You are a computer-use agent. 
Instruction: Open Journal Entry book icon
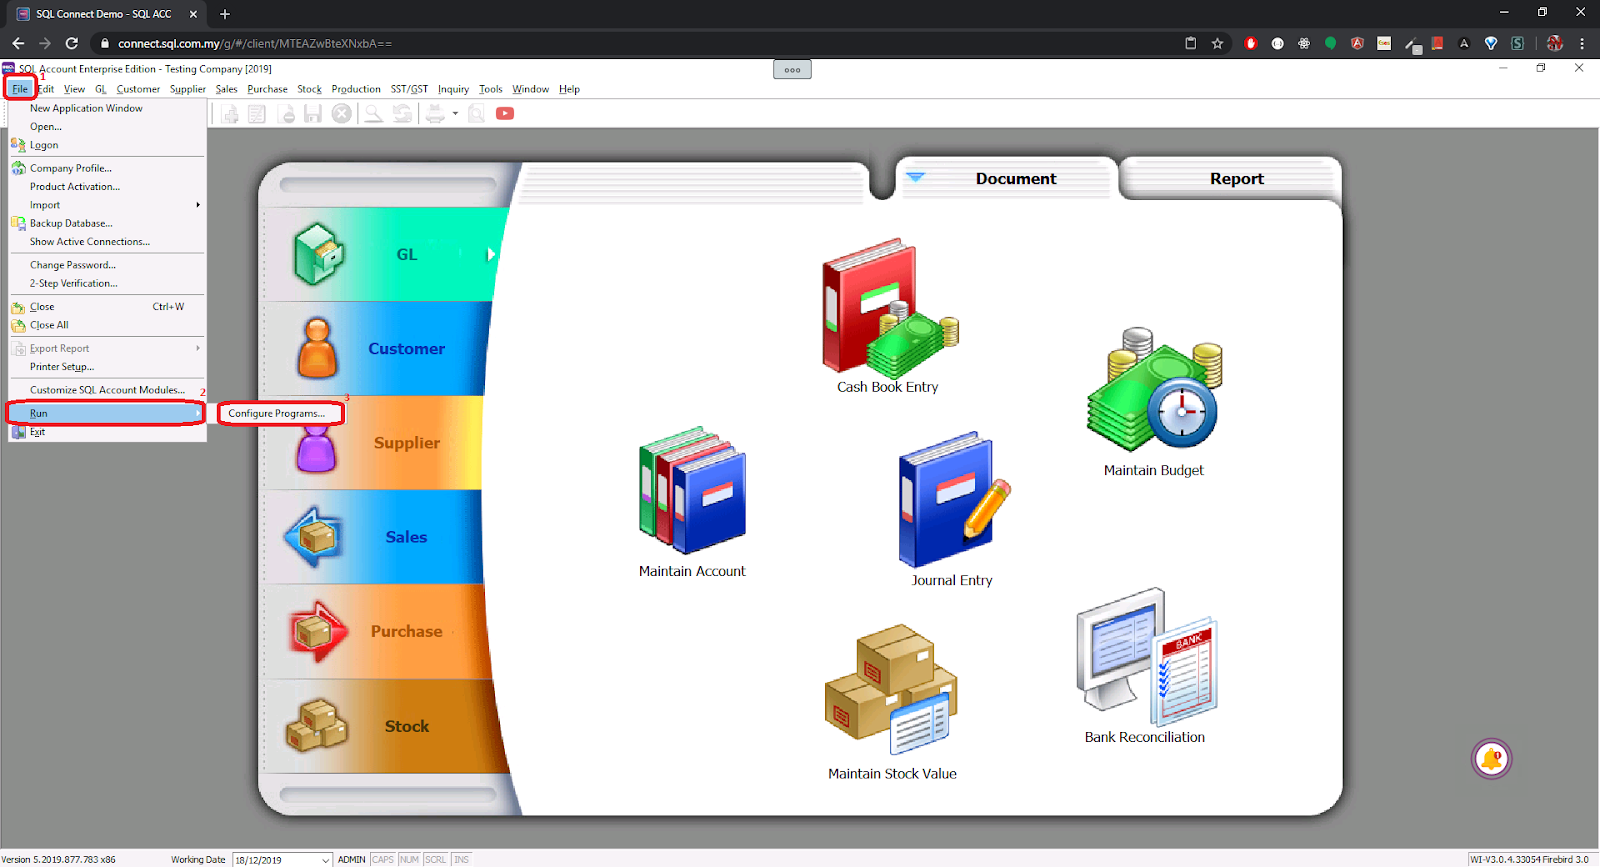[x=953, y=500]
